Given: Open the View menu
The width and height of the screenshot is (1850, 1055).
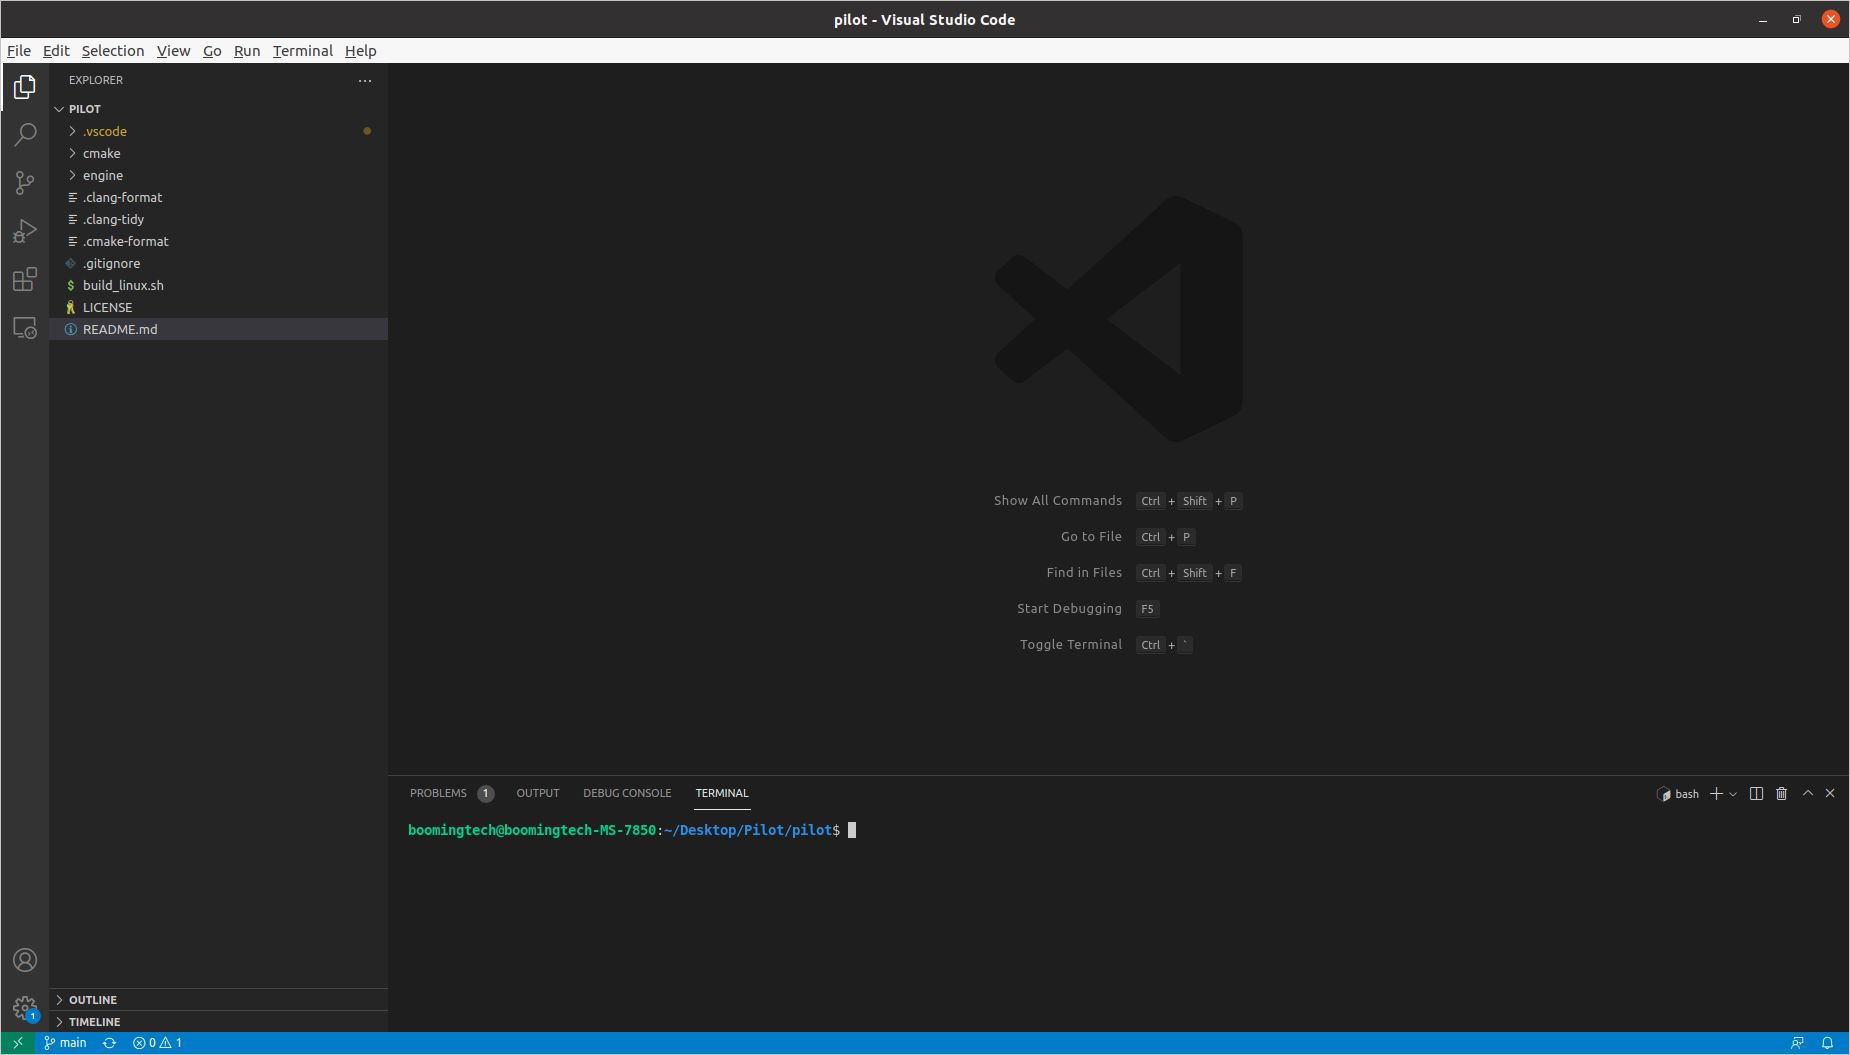Looking at the screenshot, I should [173, 51].
